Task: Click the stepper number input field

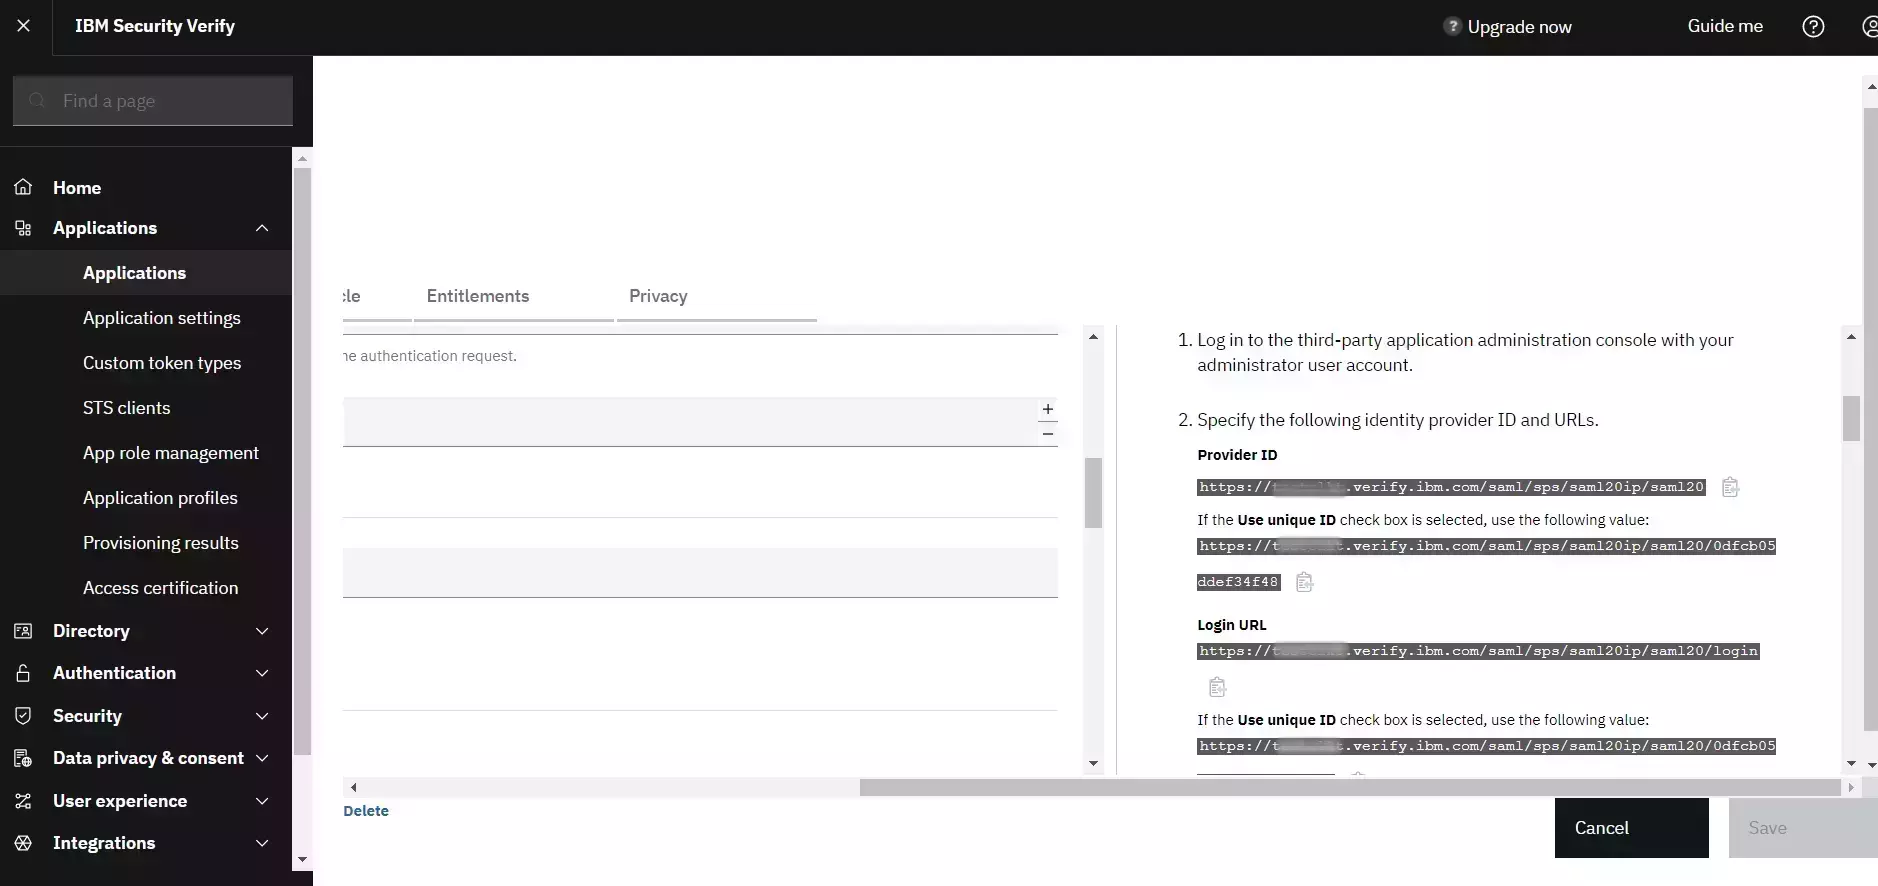Action: (690, 422)
